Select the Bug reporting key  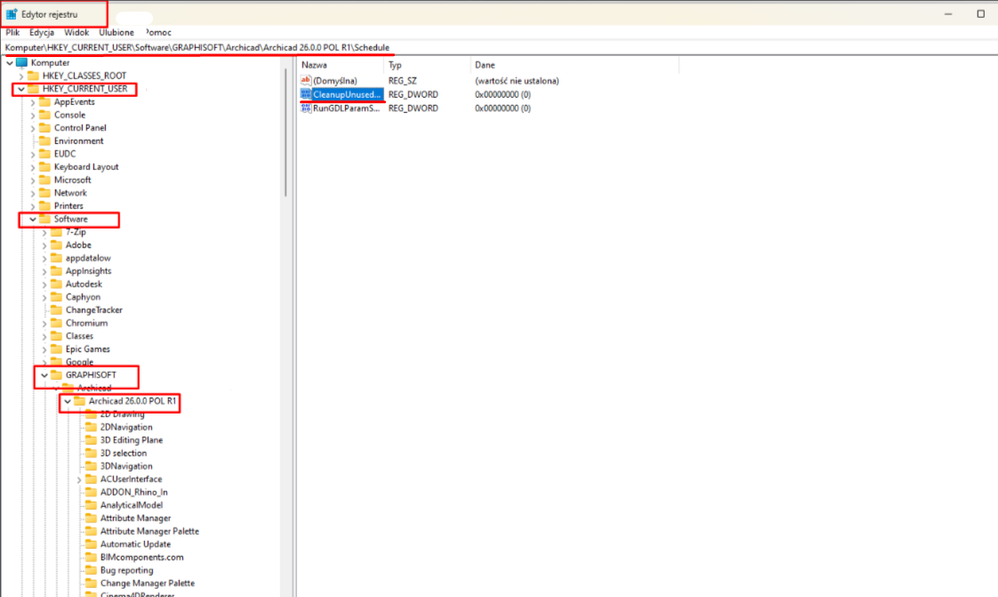pyautogui.click(x=127, y=570)
